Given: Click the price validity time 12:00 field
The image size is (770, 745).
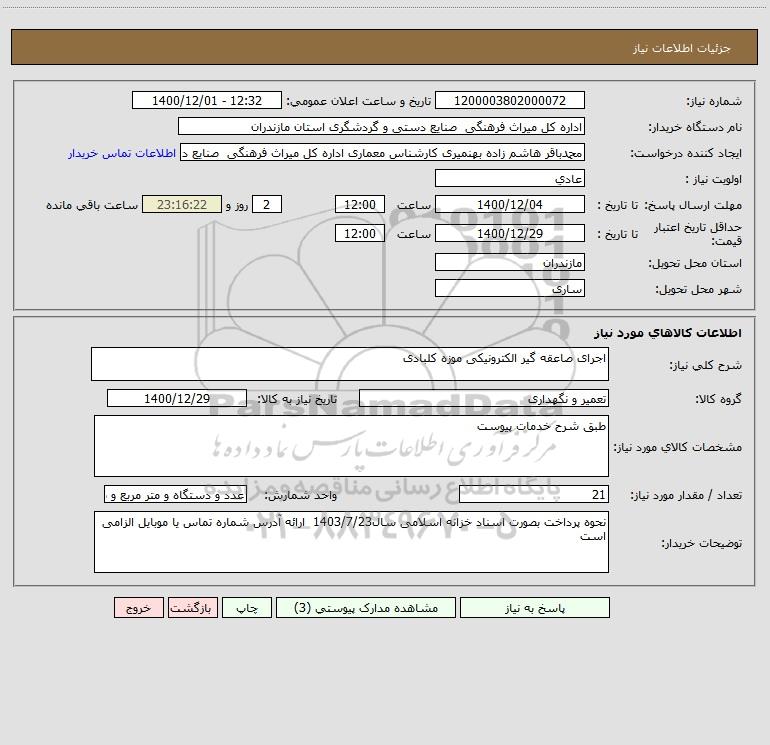Looking at the screenshot, I should tap(359, 233).
